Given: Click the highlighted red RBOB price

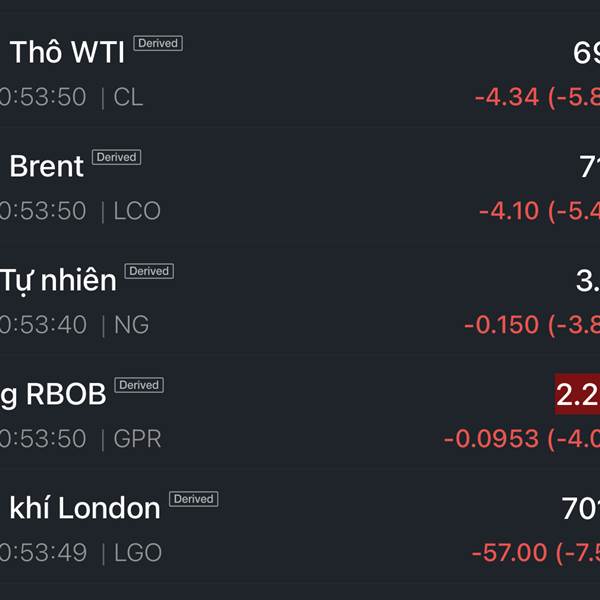Looking at the screenshot, I should pyautogui.click(x=577, y=394).
